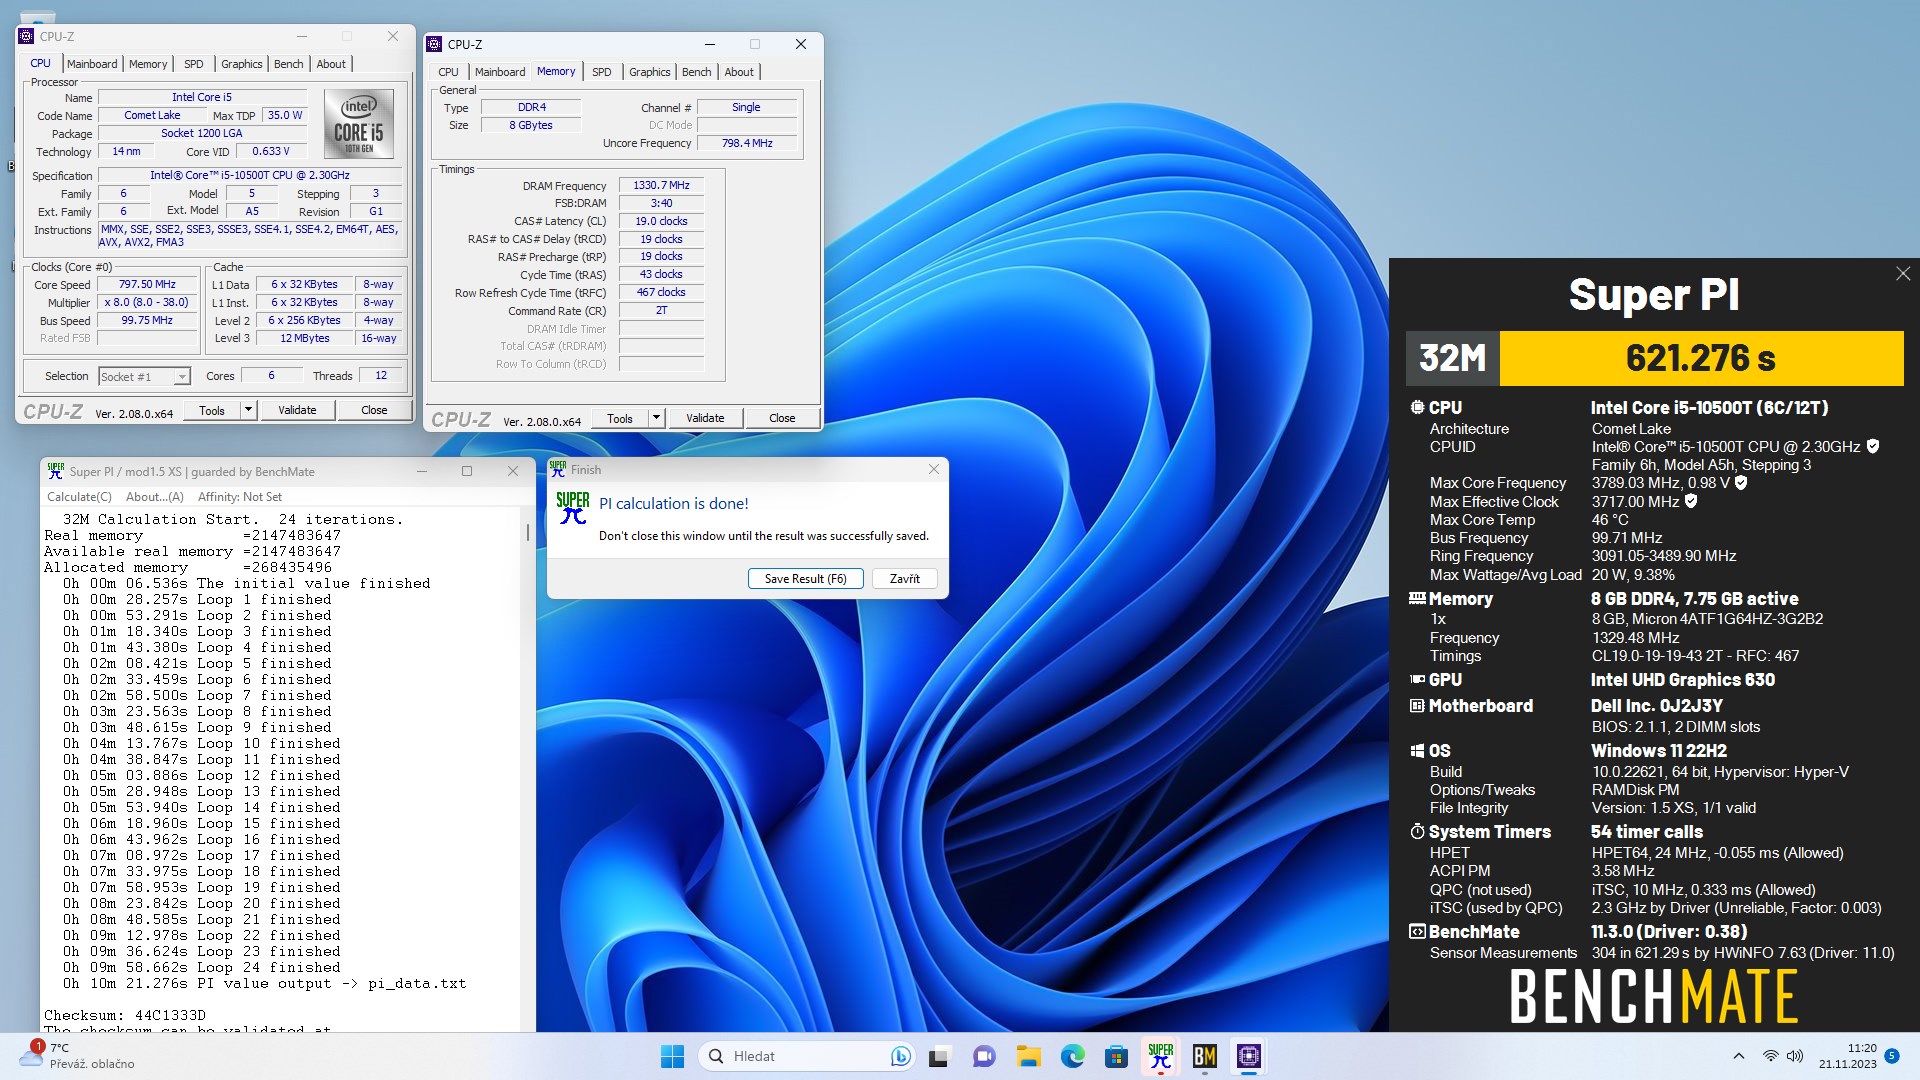Viewport: 1920px width, 1080px height.
Task: Open the Bench tab in the left CPU-Z window
Action: pyautogui.click(x=288, y=64)
